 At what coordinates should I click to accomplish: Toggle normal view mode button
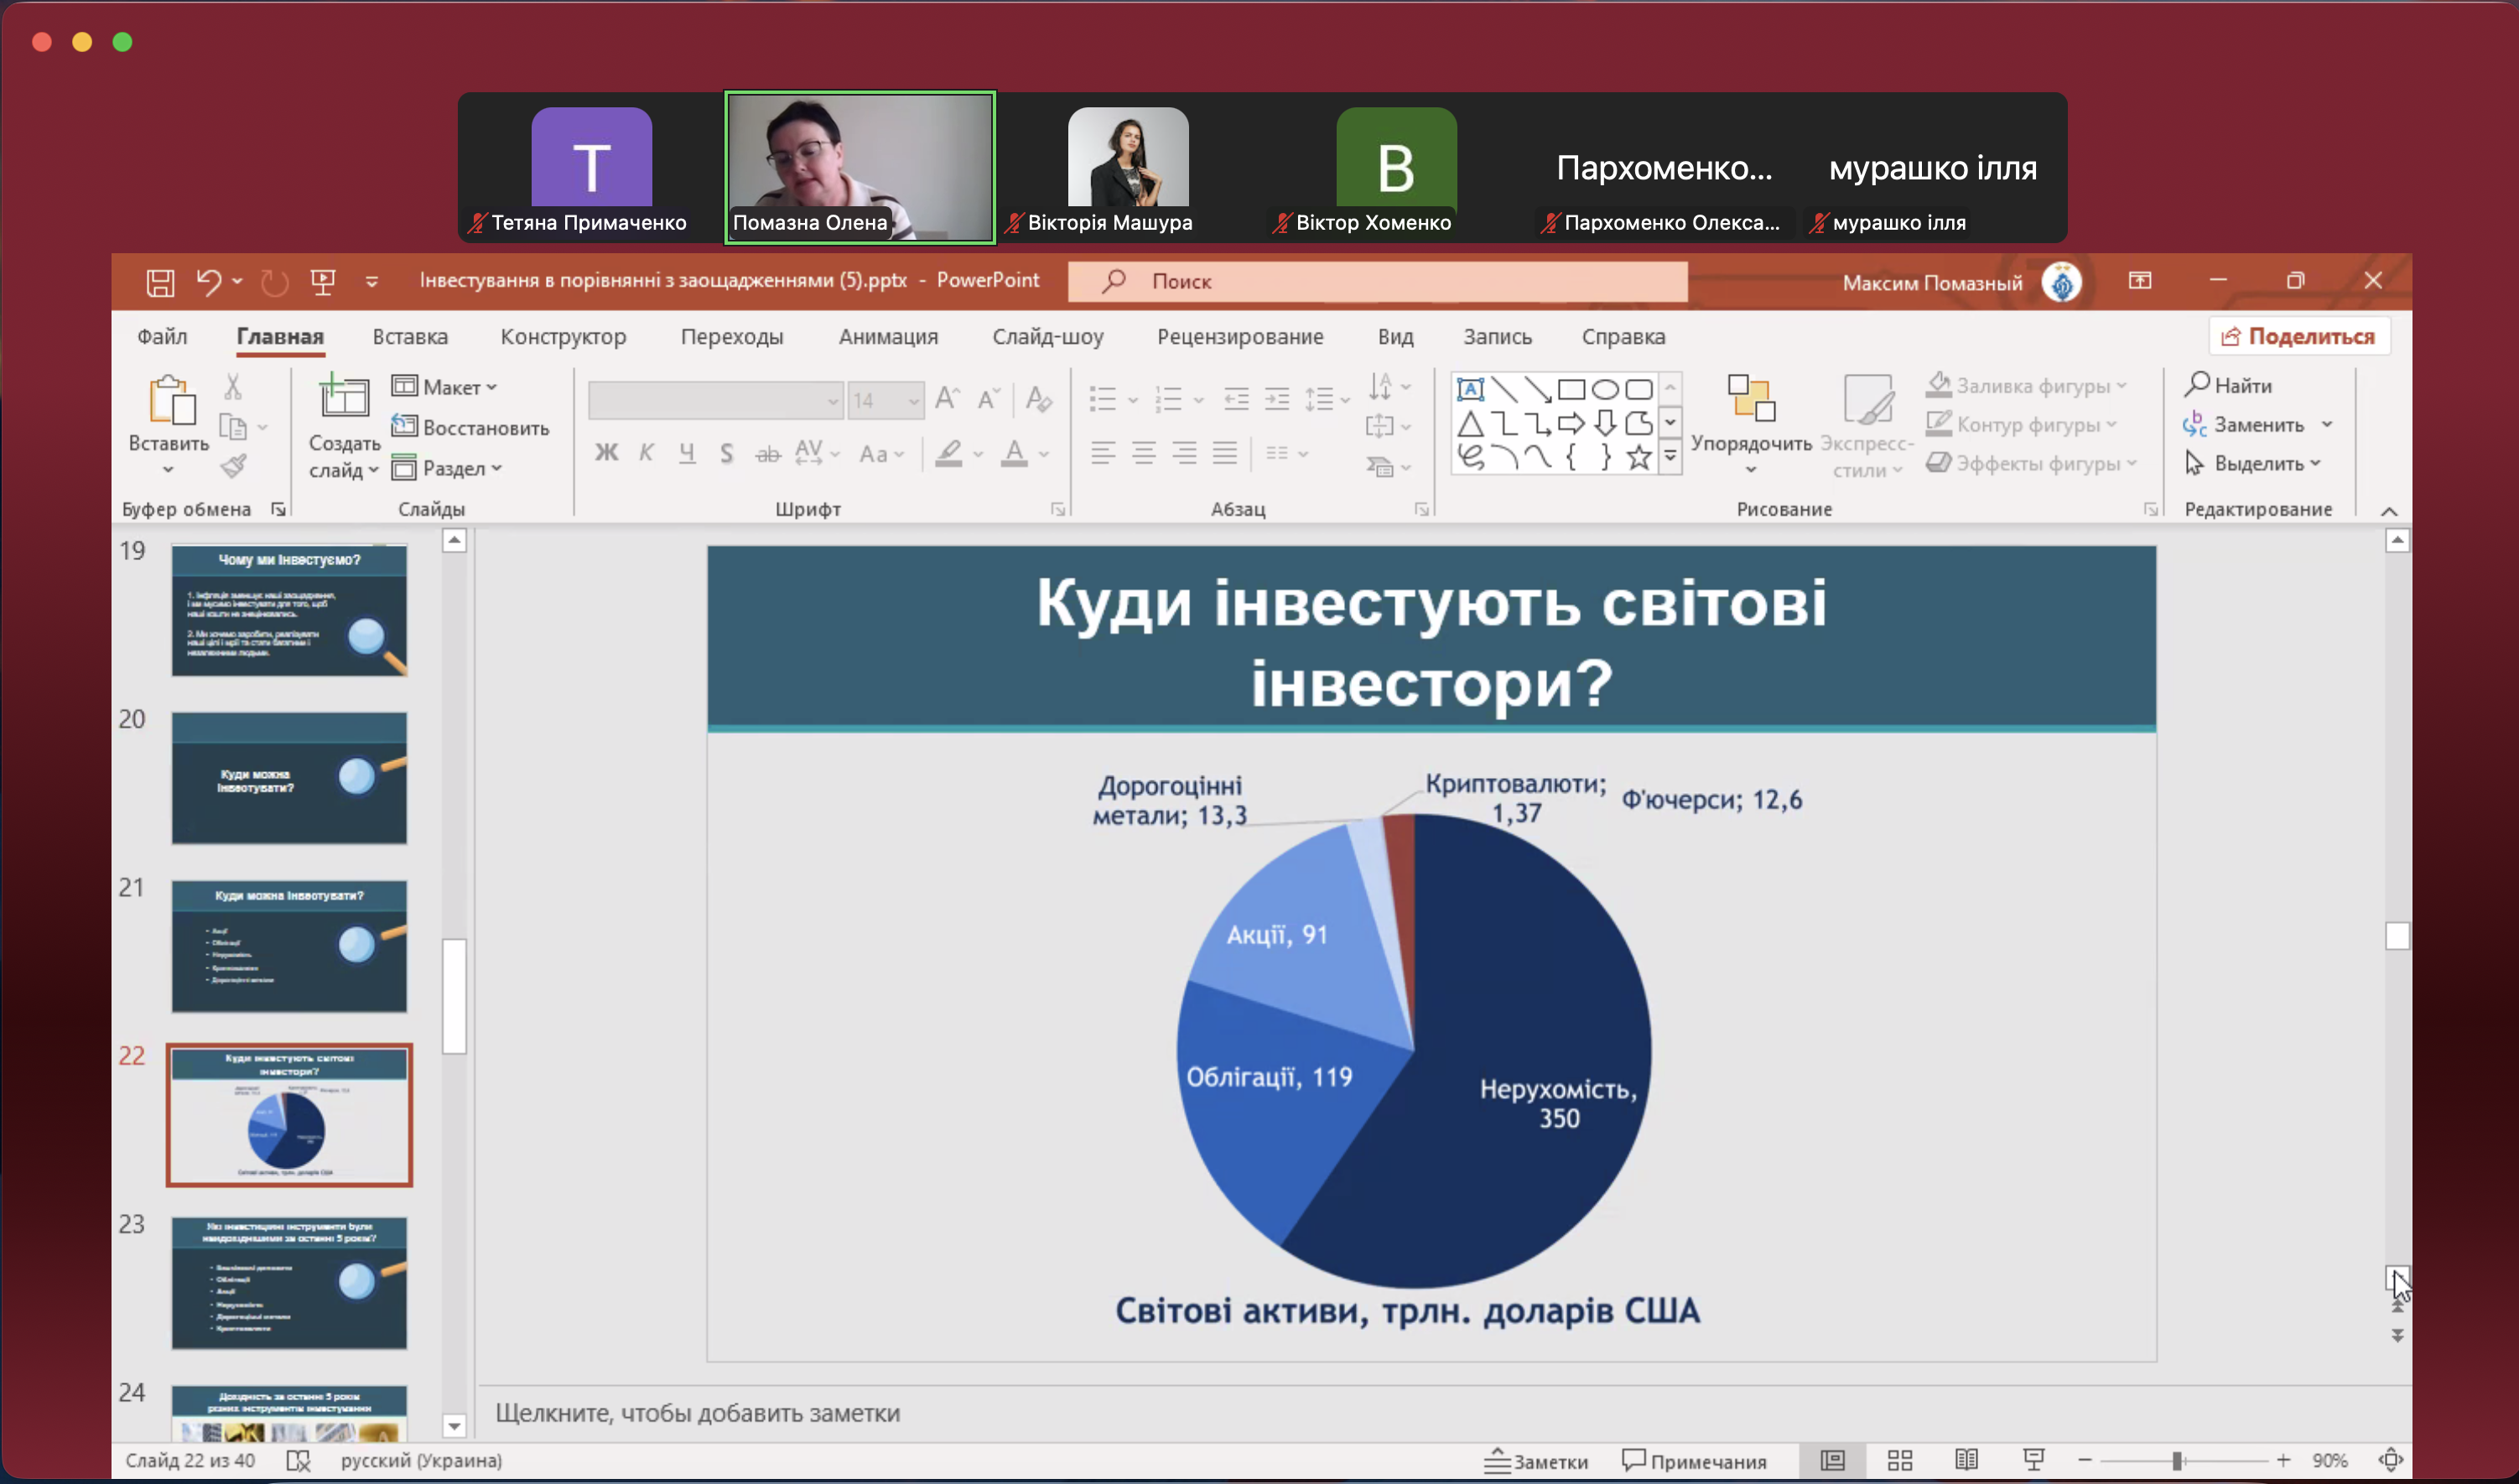[1832, 1460]
